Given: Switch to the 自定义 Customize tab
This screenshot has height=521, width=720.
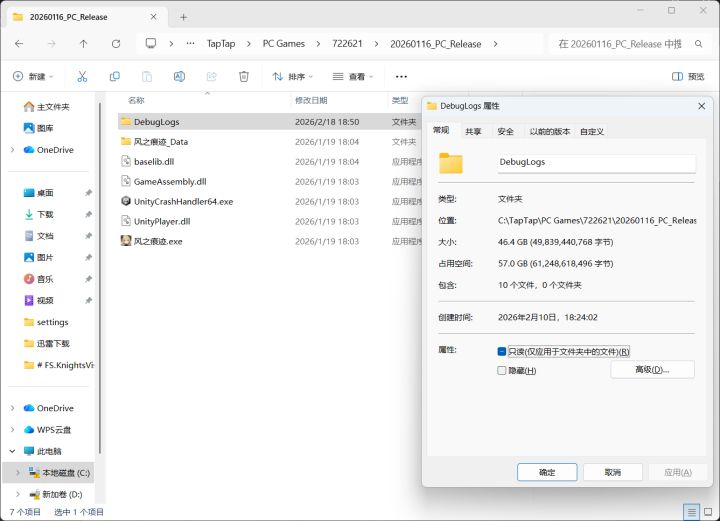Looking at the screenshot, I should [591, 131].
